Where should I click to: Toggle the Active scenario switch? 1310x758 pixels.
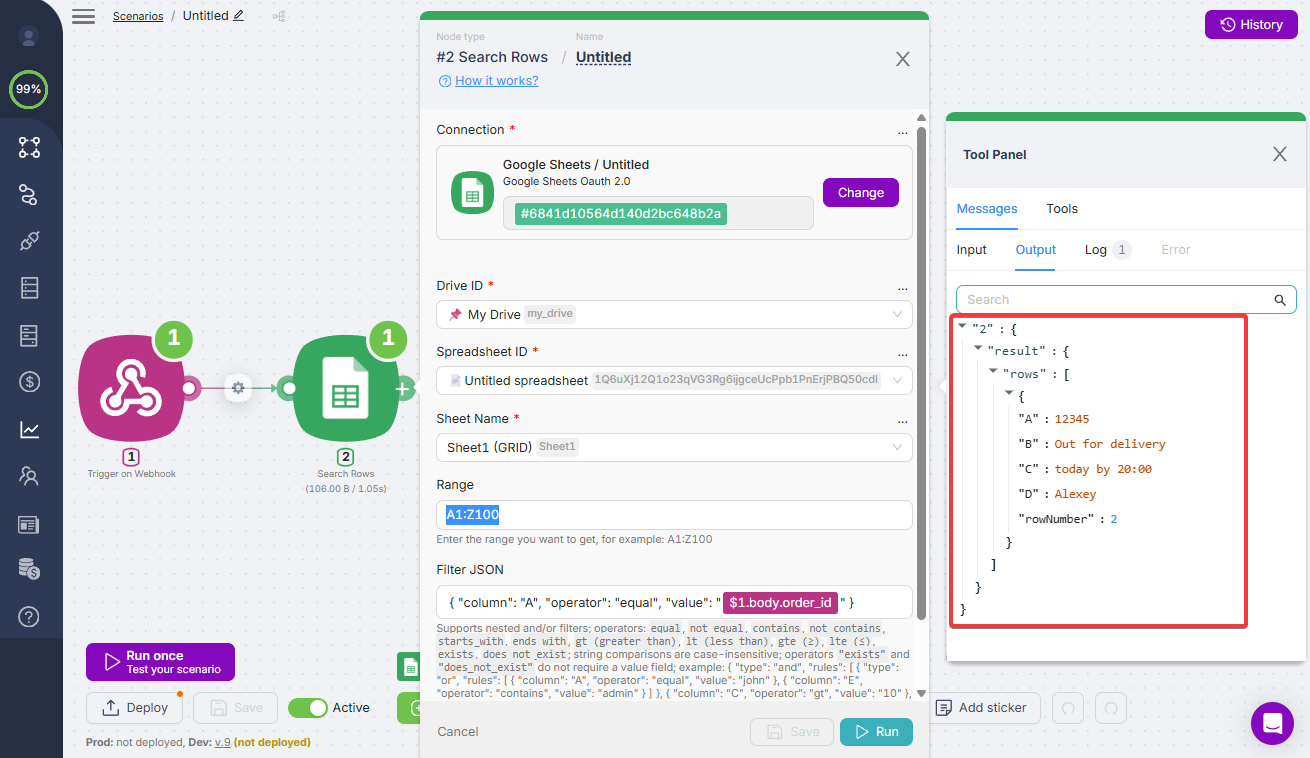click(308, 708)
